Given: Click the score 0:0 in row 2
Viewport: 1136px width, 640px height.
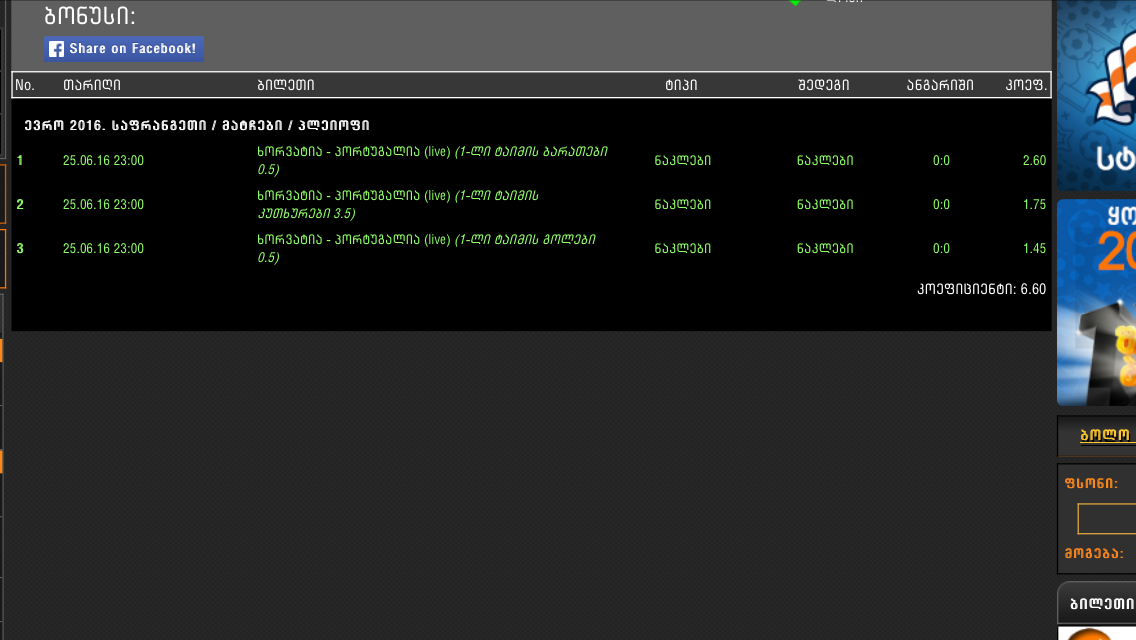Looking at the screenshot, I should [941, 204].
